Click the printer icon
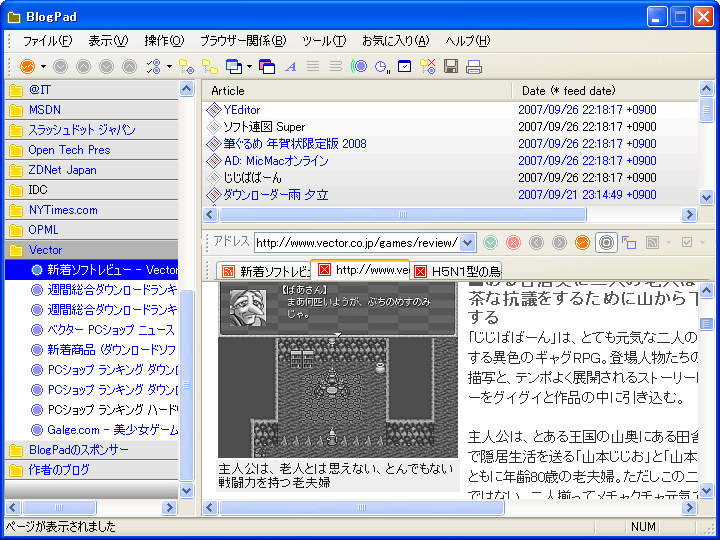Image resolution: width=720 pixels, height=540 pixels. [x=474, y=67]
